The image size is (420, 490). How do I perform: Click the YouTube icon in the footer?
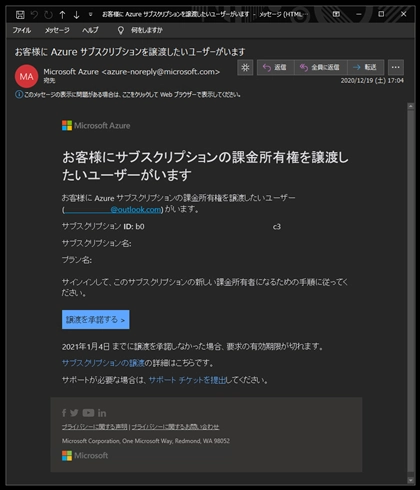pos(88,413)
